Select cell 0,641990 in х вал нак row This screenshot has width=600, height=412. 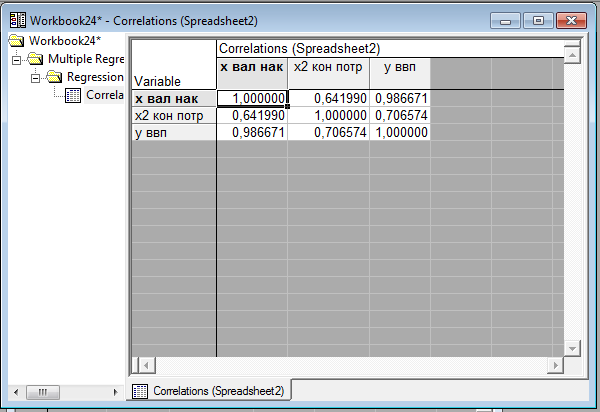coord(328,98)
